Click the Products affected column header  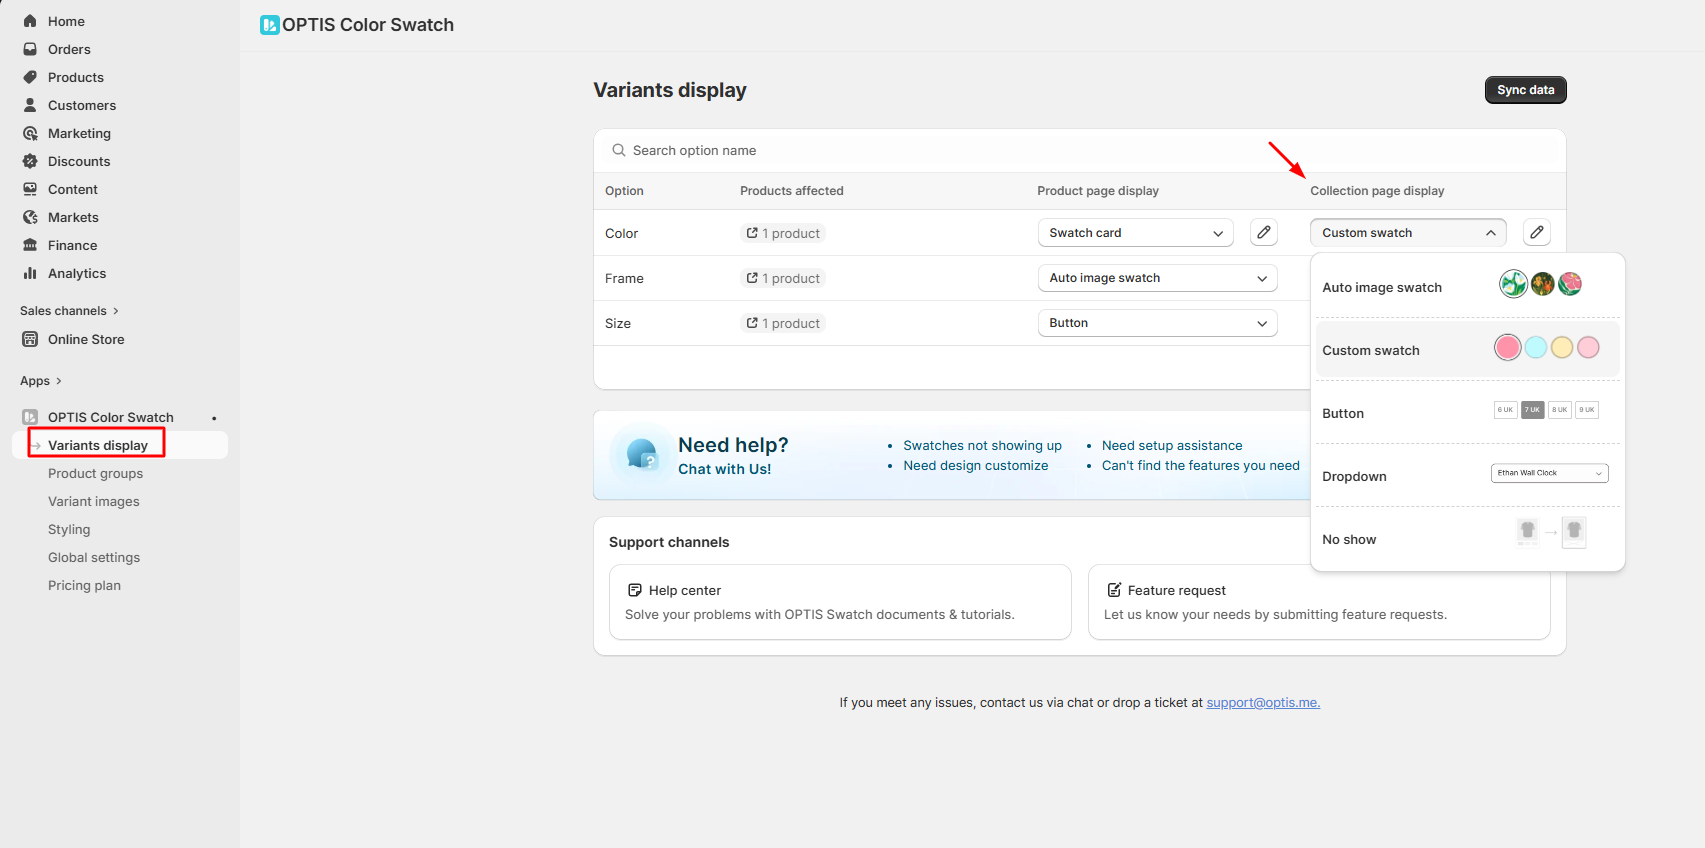792,191
